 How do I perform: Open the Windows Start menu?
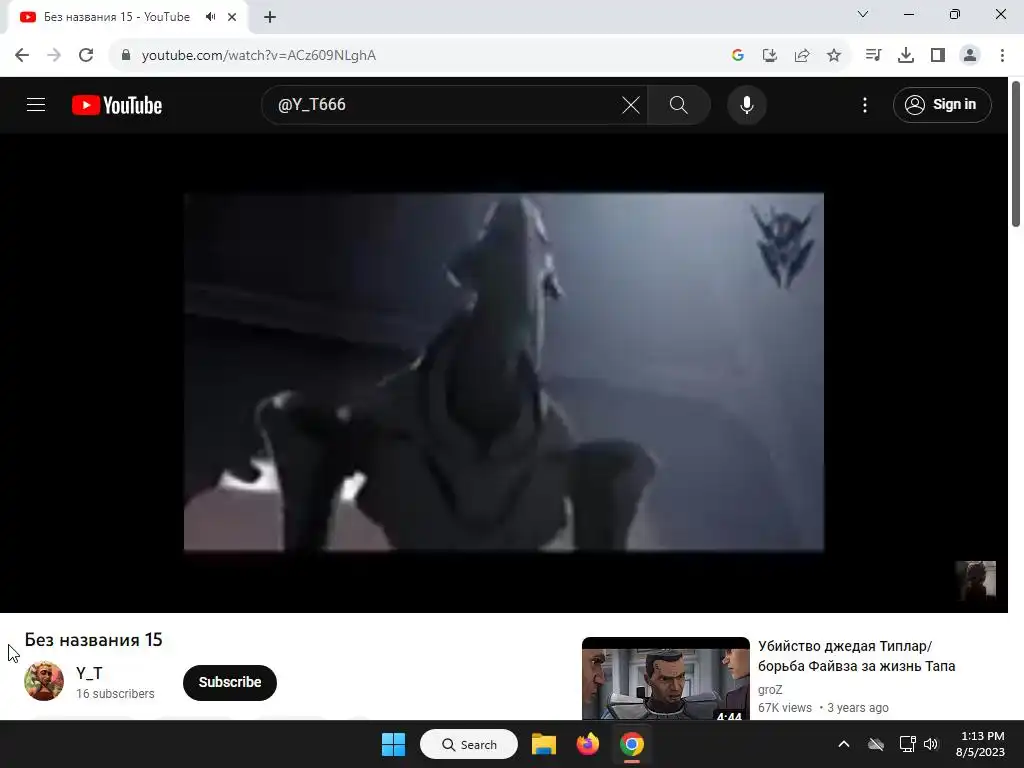pyautogui.click(x=393, y=744)
